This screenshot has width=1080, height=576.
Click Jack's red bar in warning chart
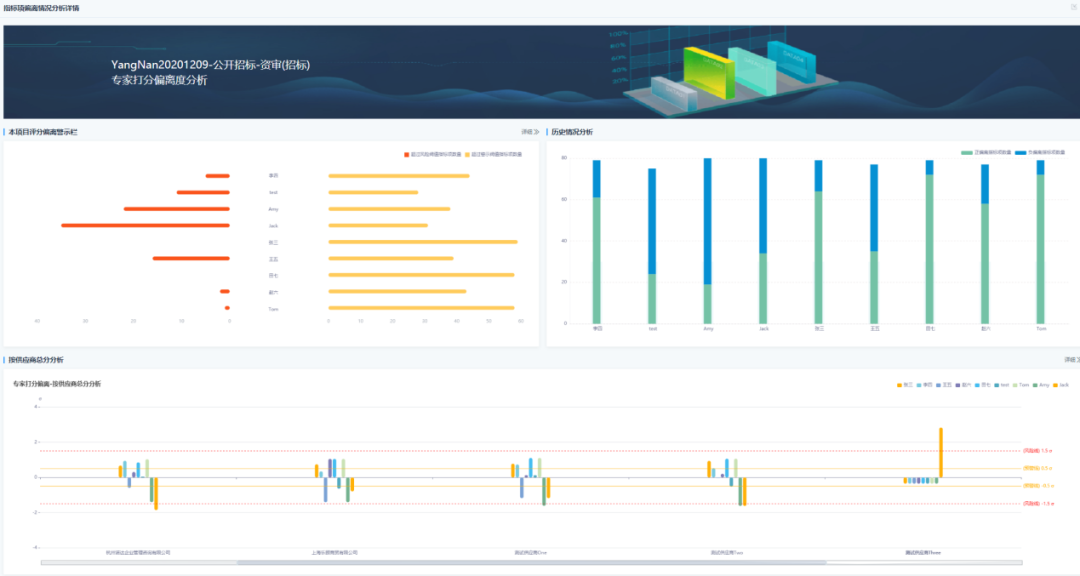pos(145,225)
